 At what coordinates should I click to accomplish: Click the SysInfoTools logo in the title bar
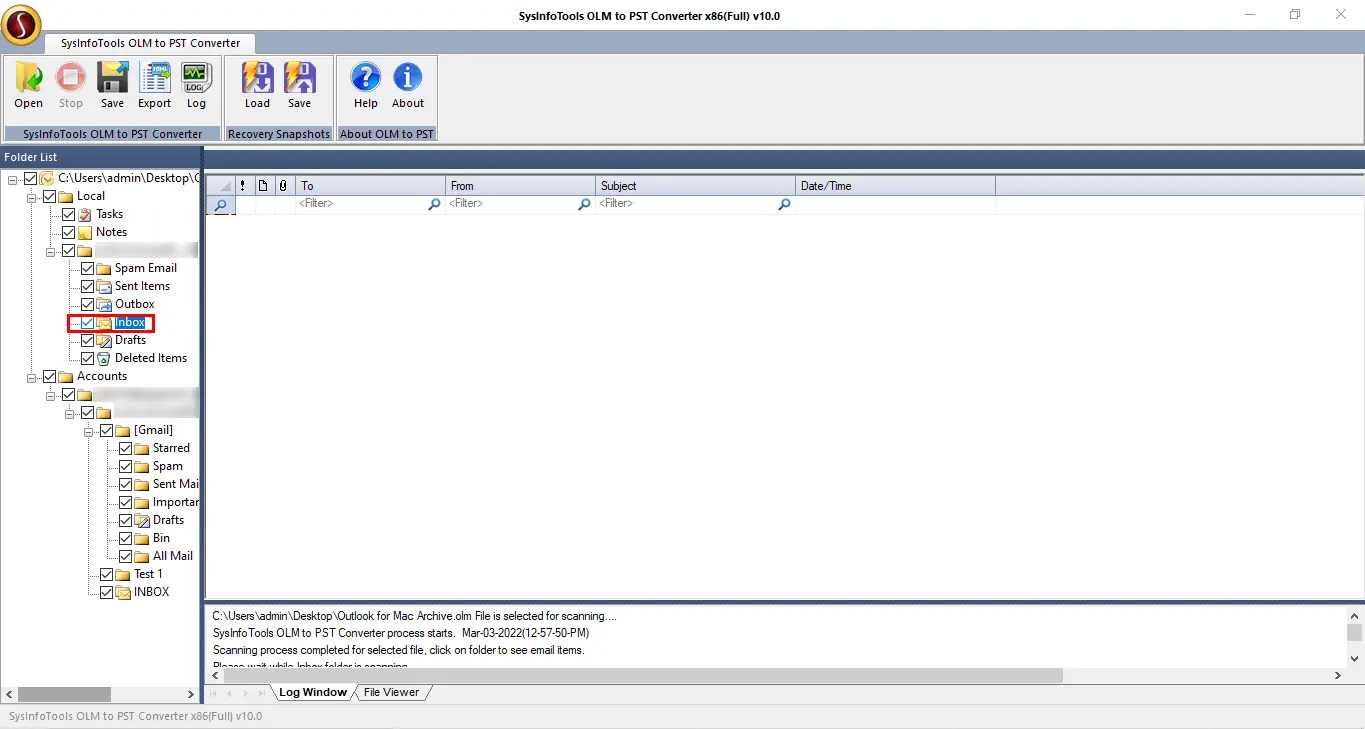[21, 25]
